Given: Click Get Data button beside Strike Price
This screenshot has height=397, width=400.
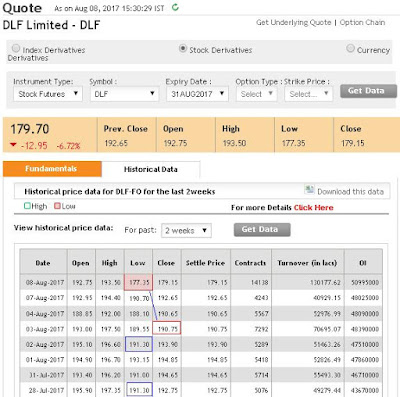Looking at the screenshot, I should click(368, 91).
